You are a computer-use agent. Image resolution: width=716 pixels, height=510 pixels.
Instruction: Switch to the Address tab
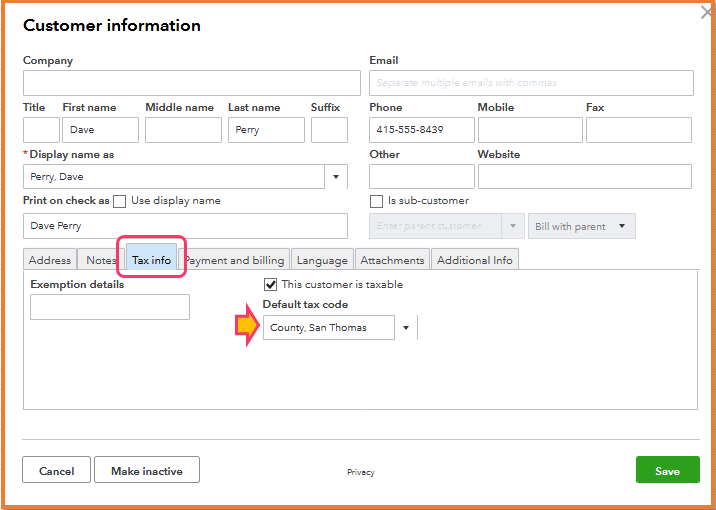click(x=50, y=260)
